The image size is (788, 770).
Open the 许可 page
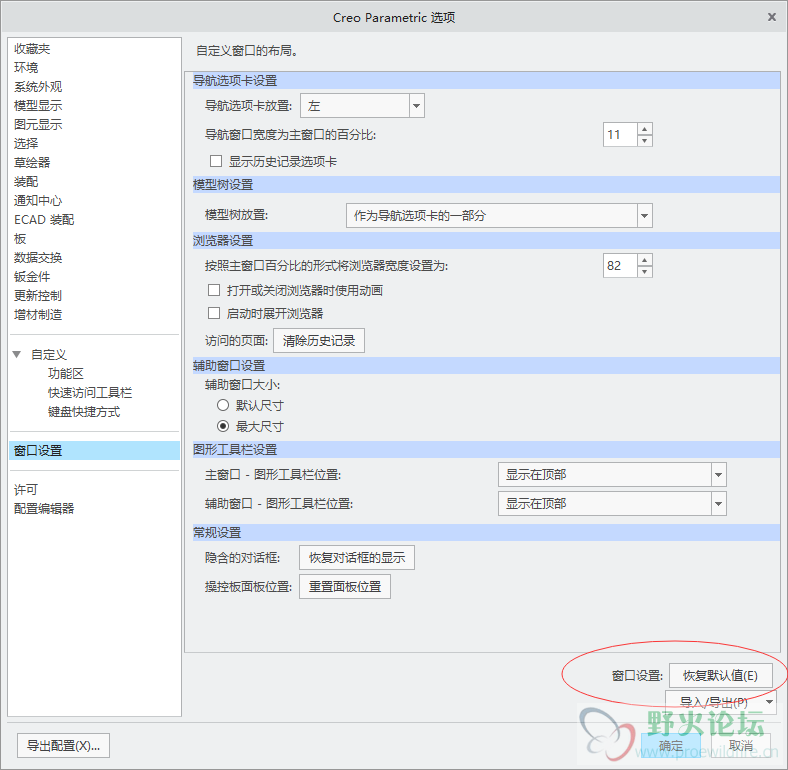tap(26, 490)
